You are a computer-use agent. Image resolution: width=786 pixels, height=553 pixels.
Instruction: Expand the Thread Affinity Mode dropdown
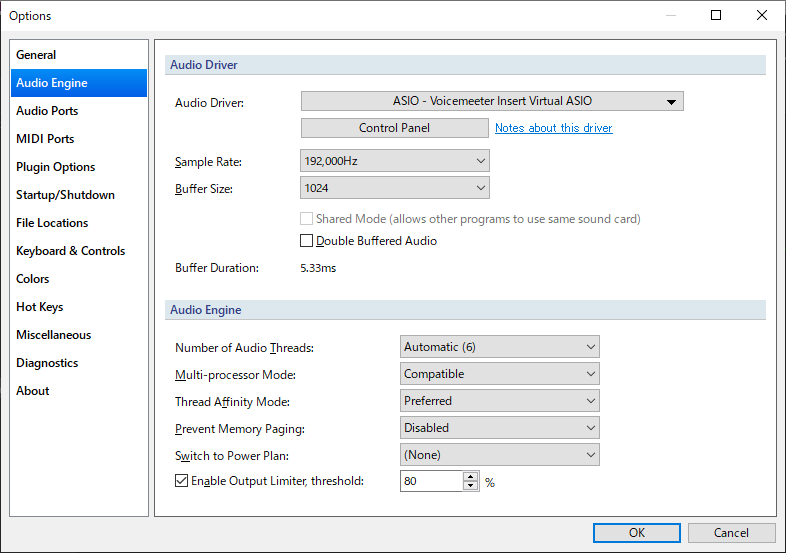click(x=499, y=401)
